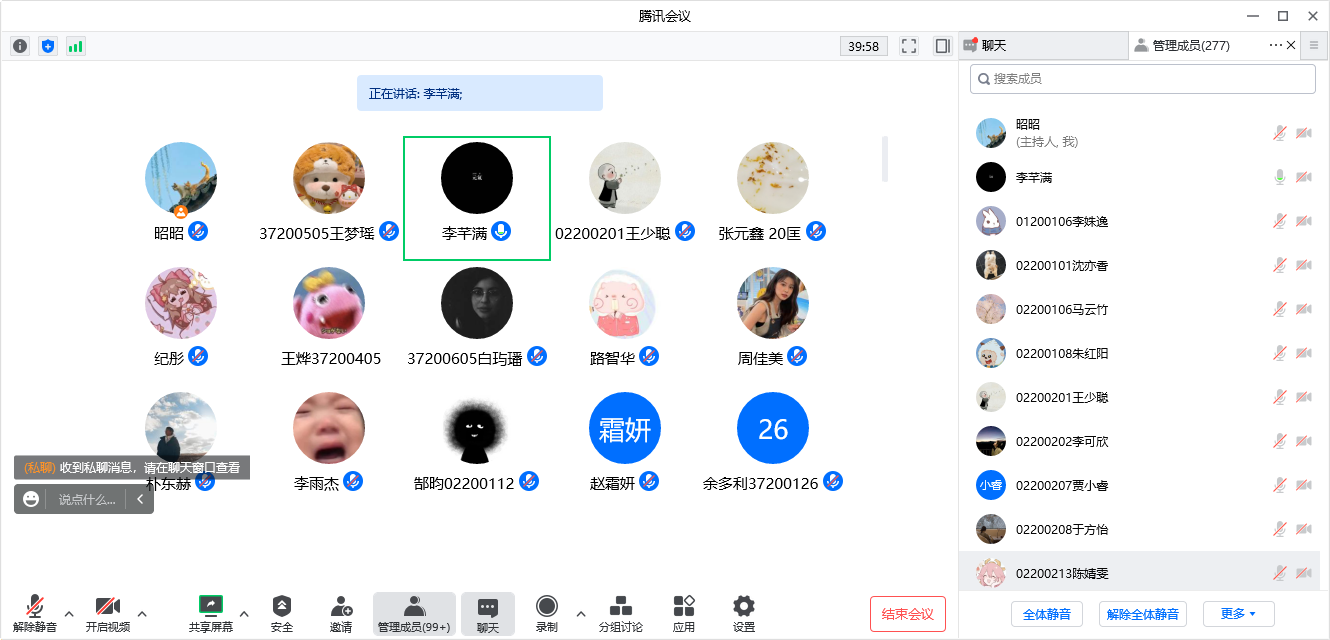Open the Security toolbar icon
Screen dimensions: 1330x640
[x=282, y=614]
